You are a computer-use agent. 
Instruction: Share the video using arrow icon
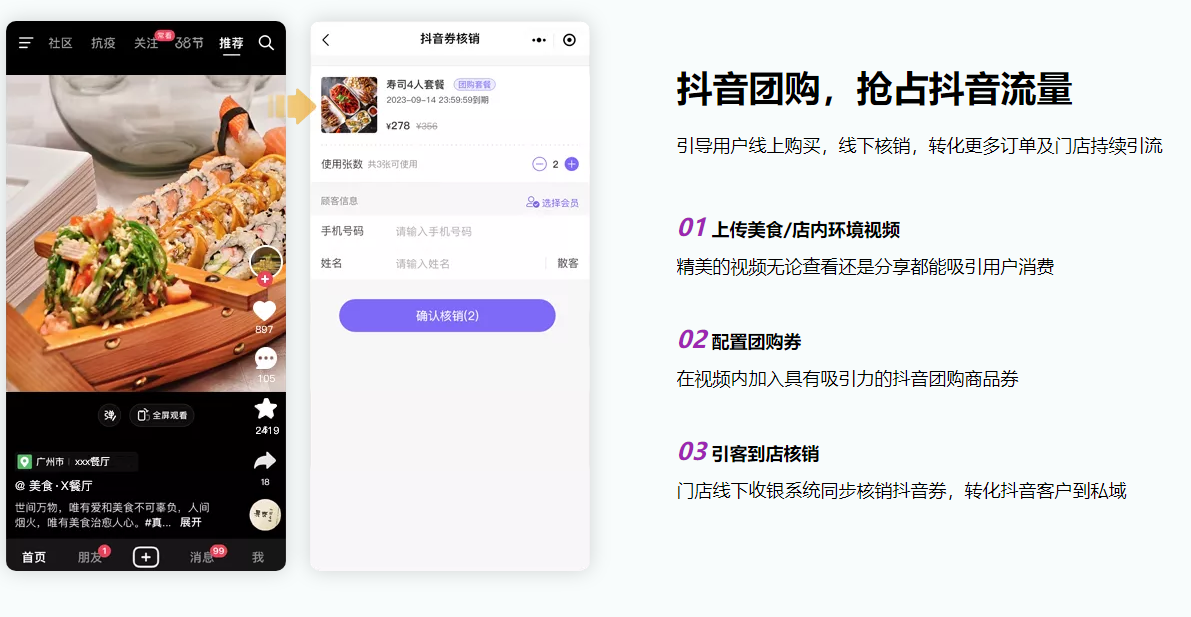pos(265,461)
